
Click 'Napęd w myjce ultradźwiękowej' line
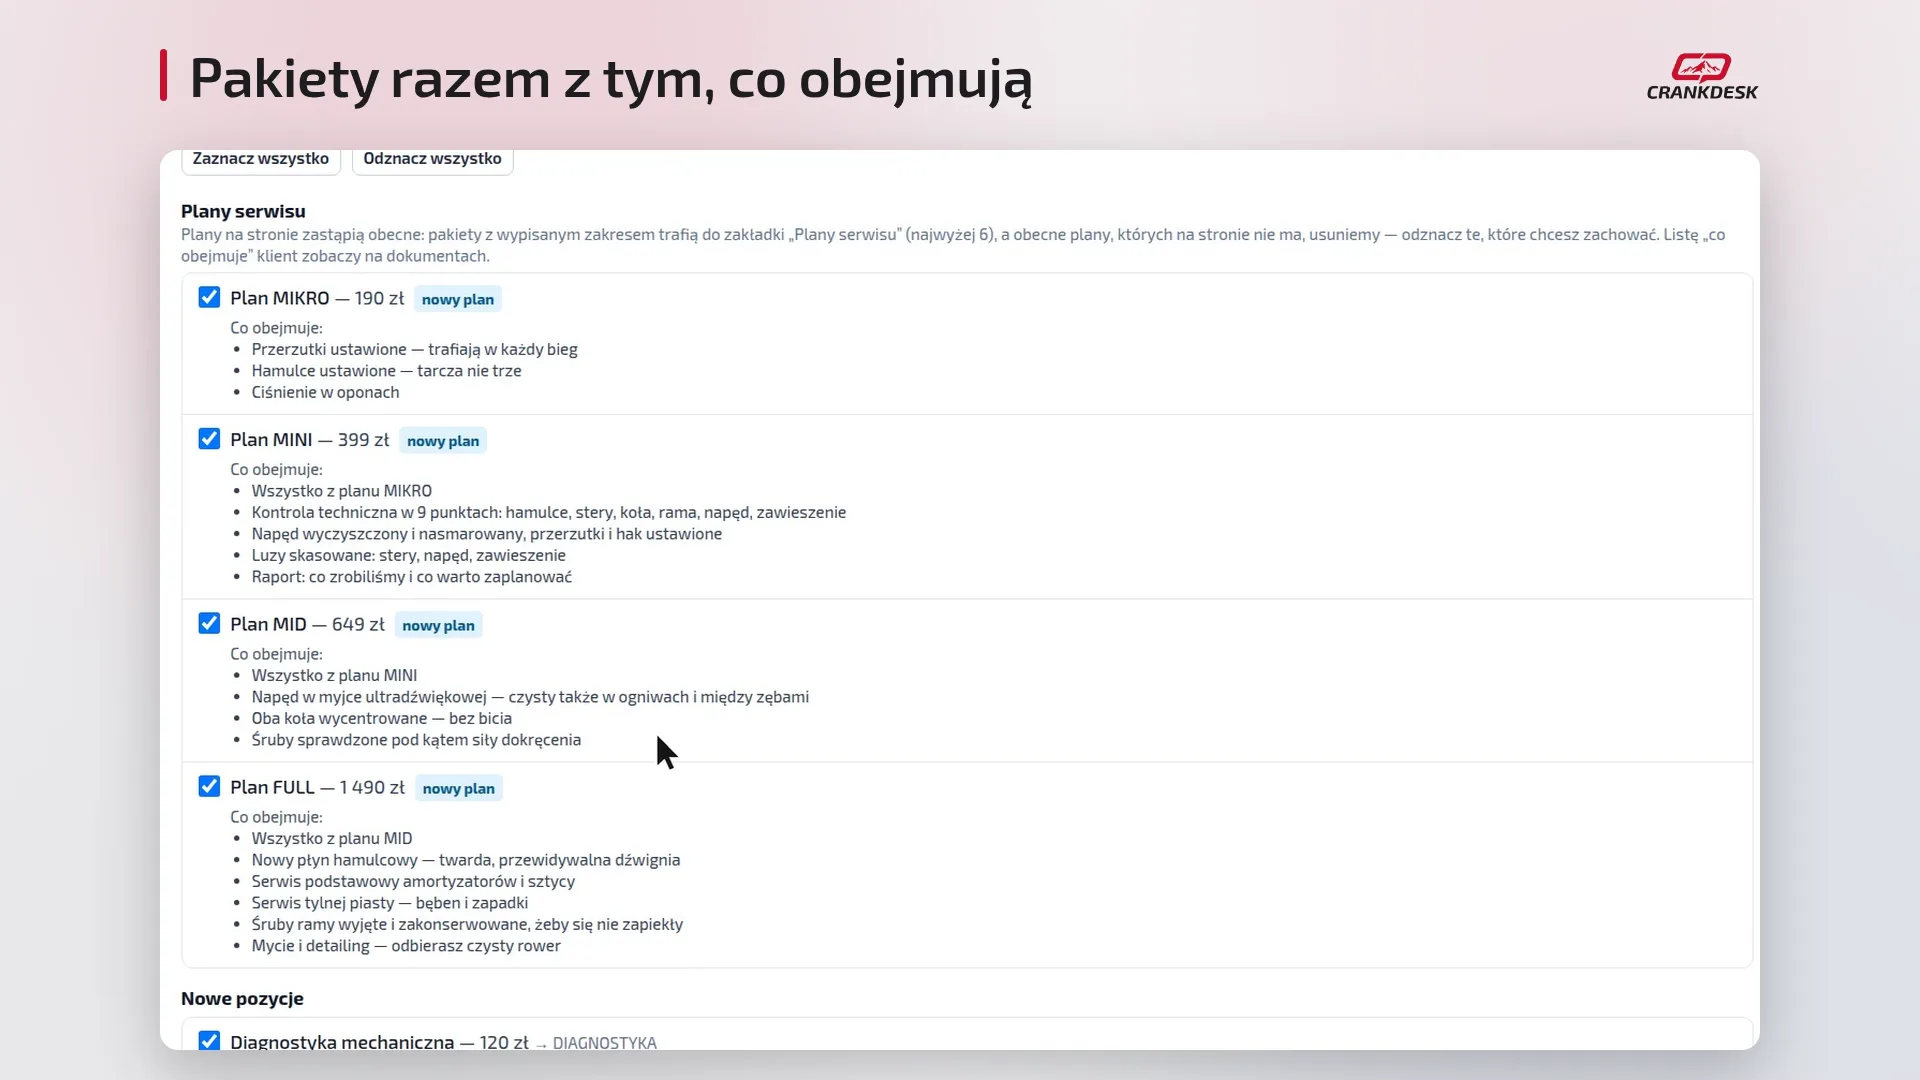[530, 697]
